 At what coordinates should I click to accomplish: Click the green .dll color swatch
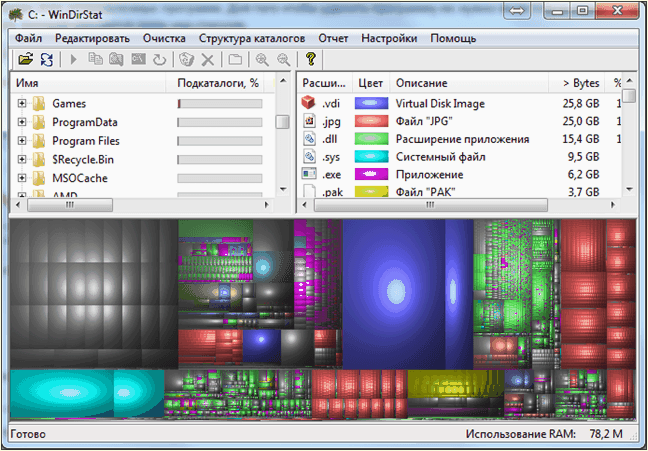click(371, 139)
